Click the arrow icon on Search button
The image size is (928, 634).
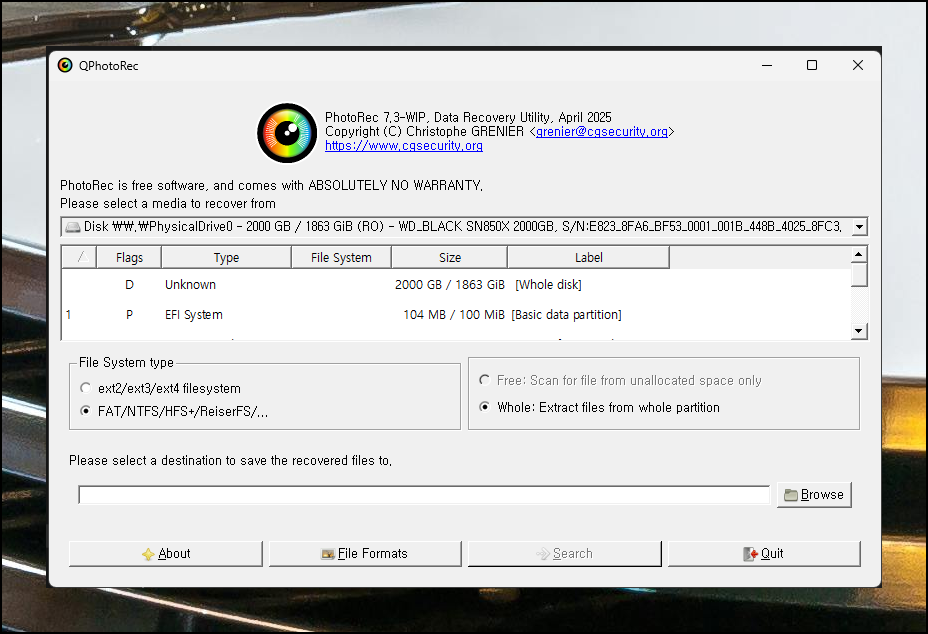click(543, 553)
